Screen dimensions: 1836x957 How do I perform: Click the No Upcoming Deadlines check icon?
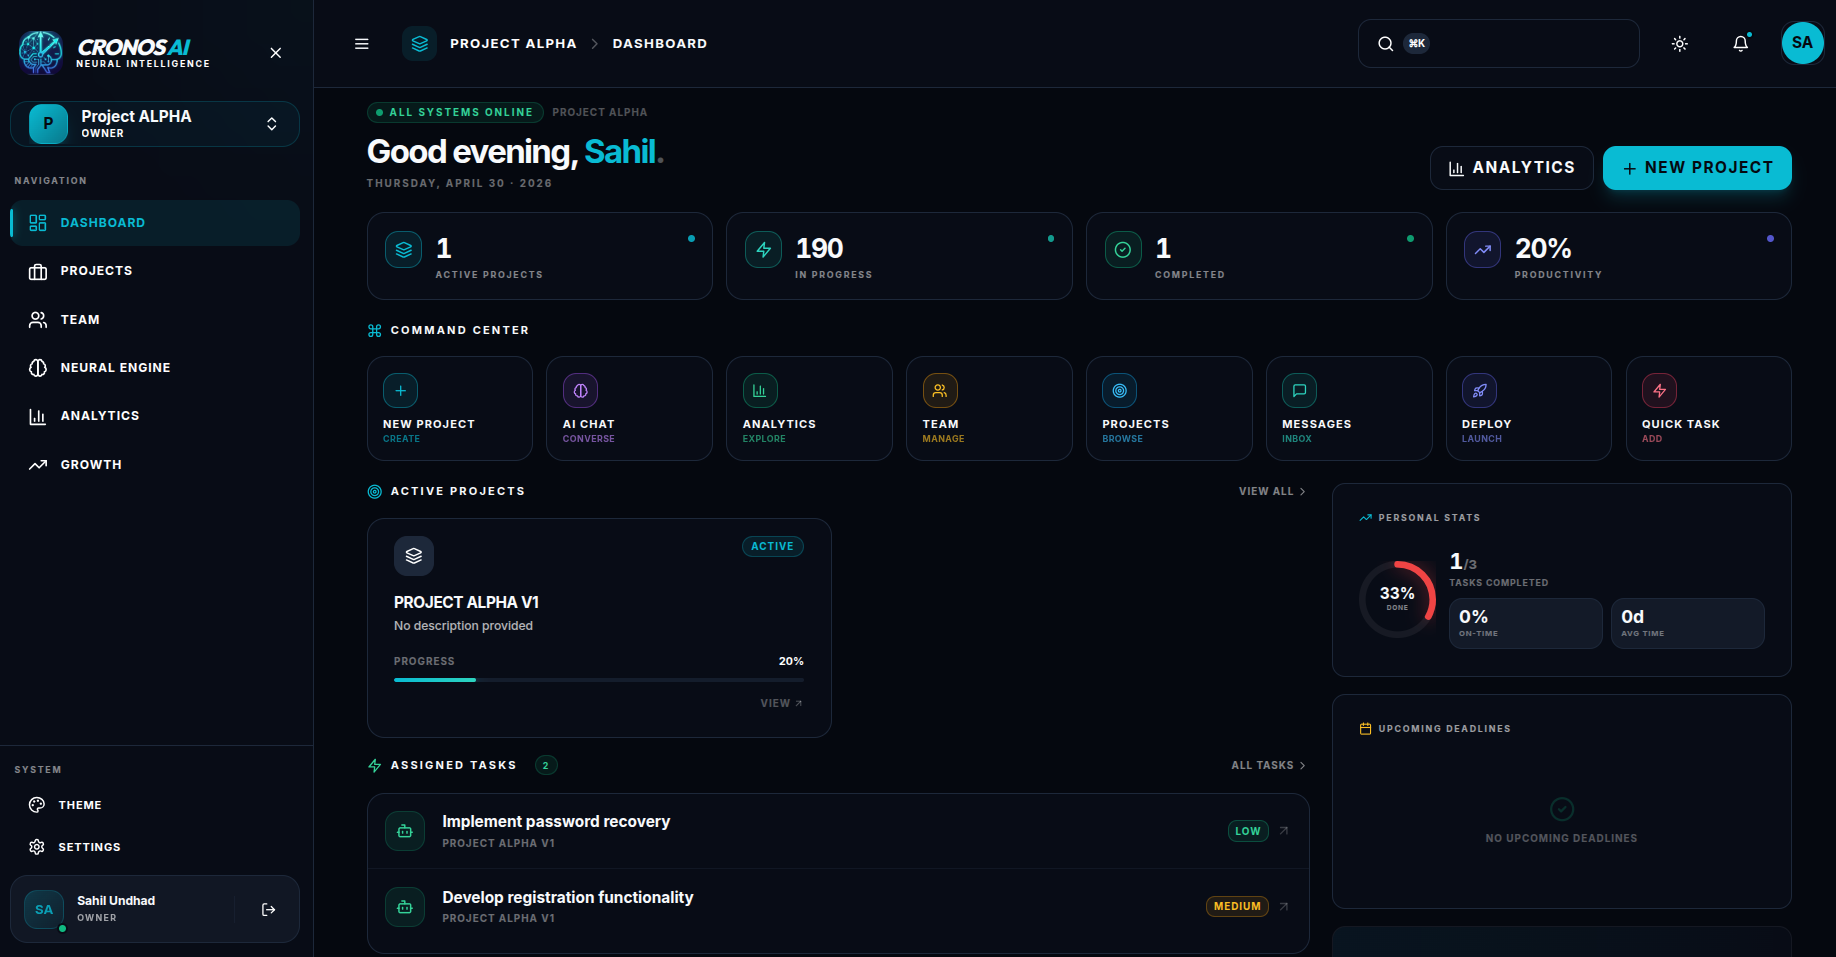click(1562, 809)
